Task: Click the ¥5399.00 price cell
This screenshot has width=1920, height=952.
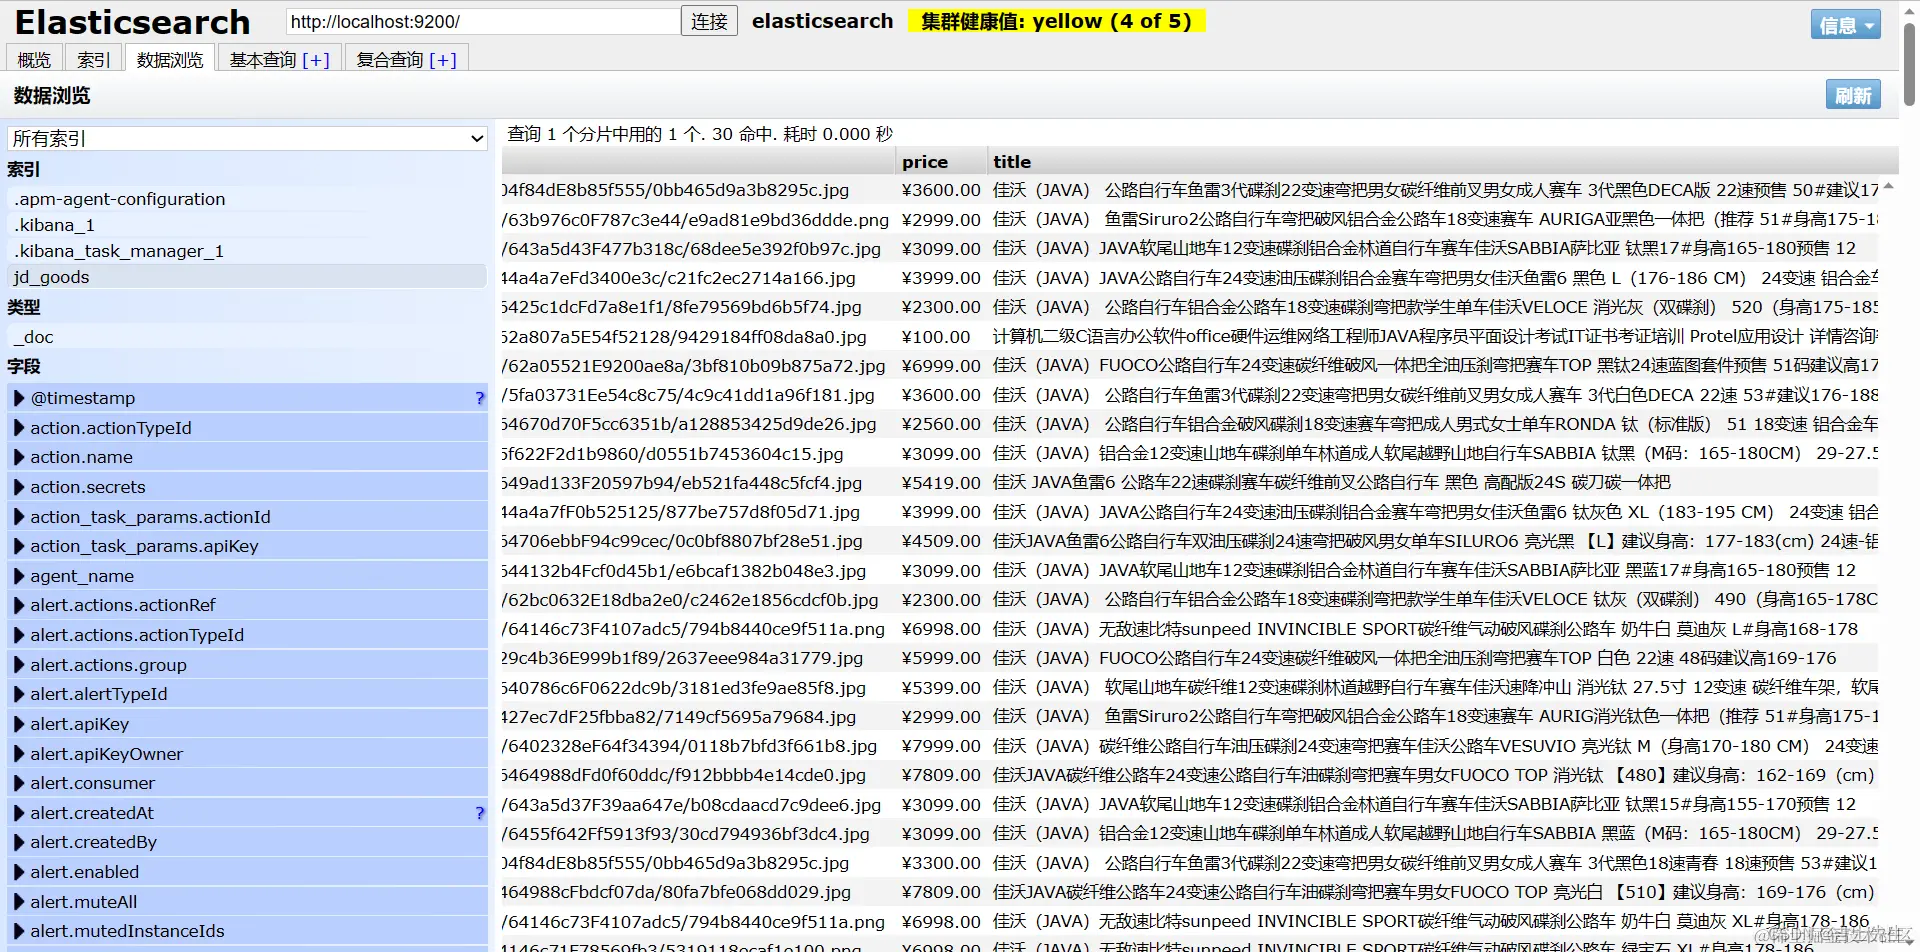Action: point(940,688)
